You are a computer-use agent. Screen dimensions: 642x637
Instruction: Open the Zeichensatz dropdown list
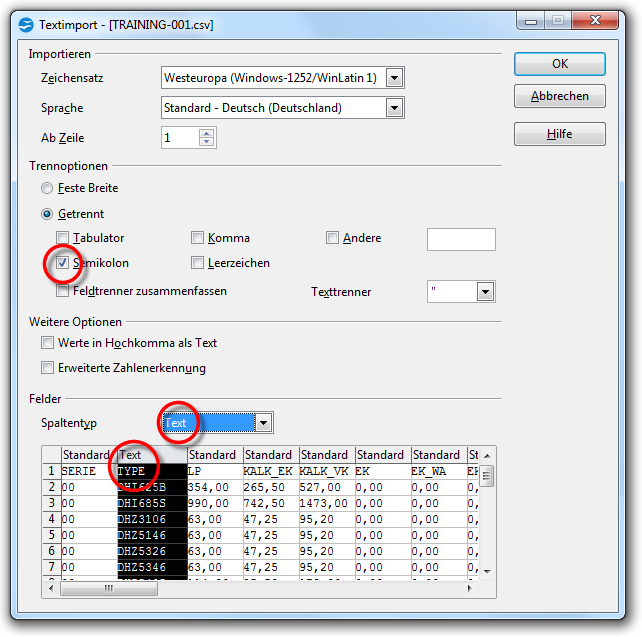pyautogui.click(x=394, y=78)
